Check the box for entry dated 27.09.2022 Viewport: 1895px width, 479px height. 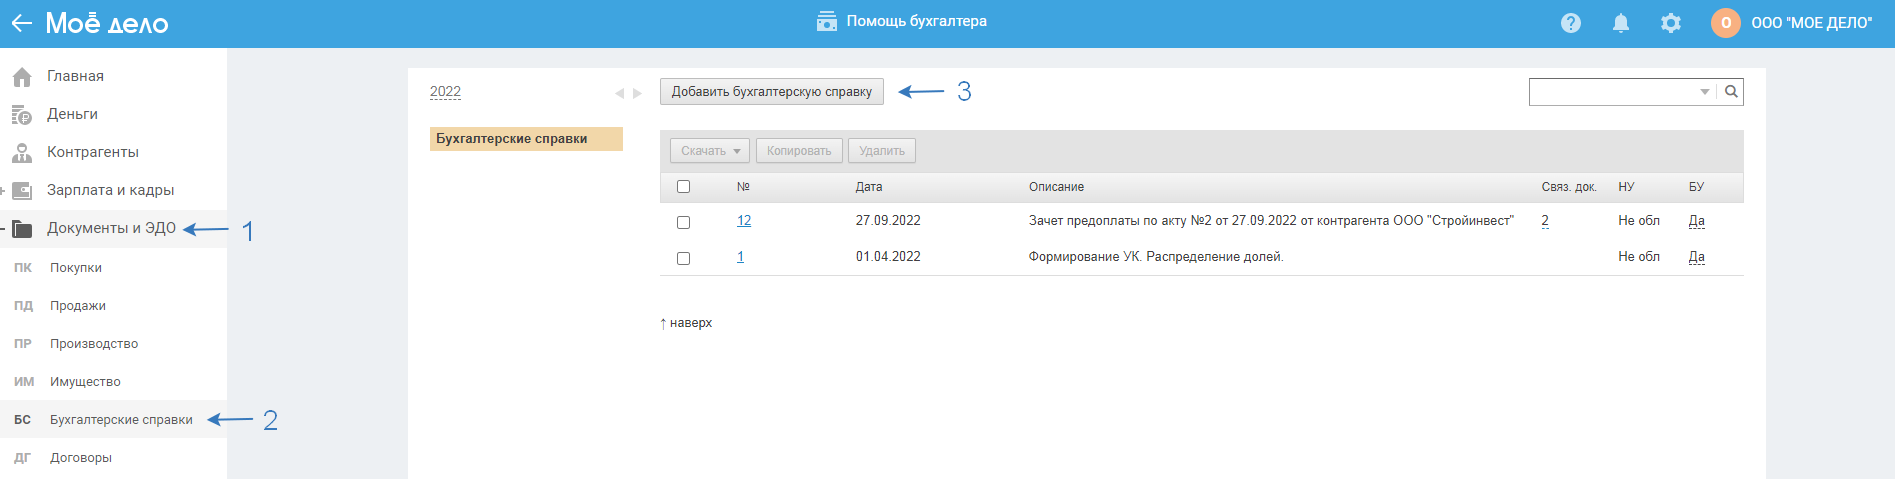tap(684, 222)
